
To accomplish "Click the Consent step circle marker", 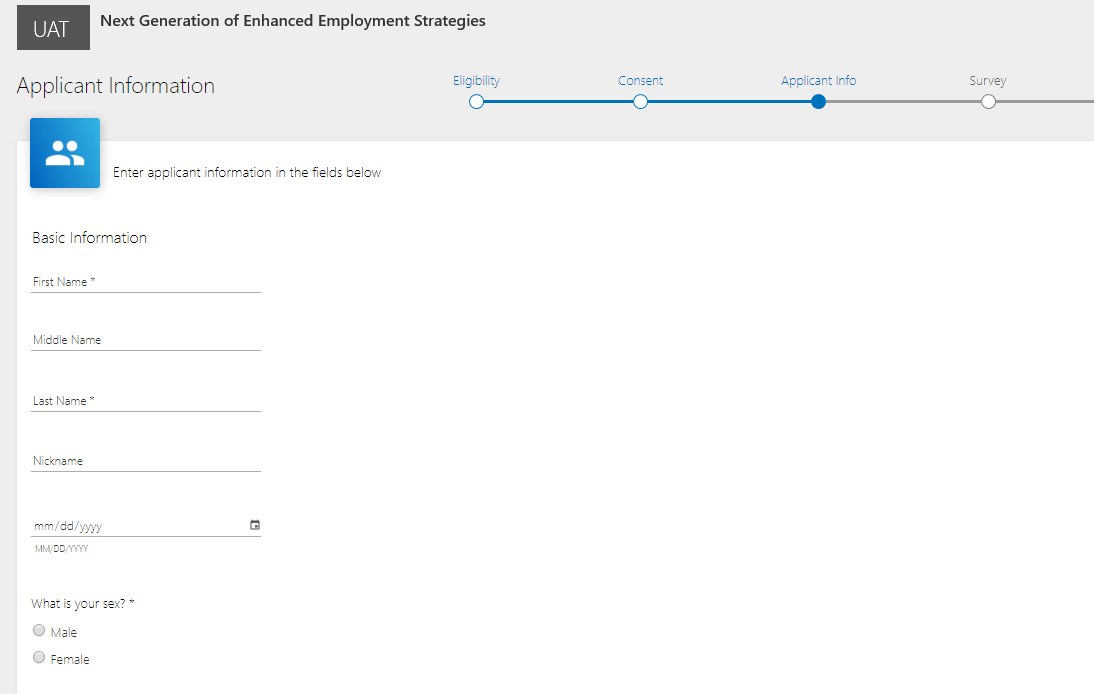I will point(640,102).
